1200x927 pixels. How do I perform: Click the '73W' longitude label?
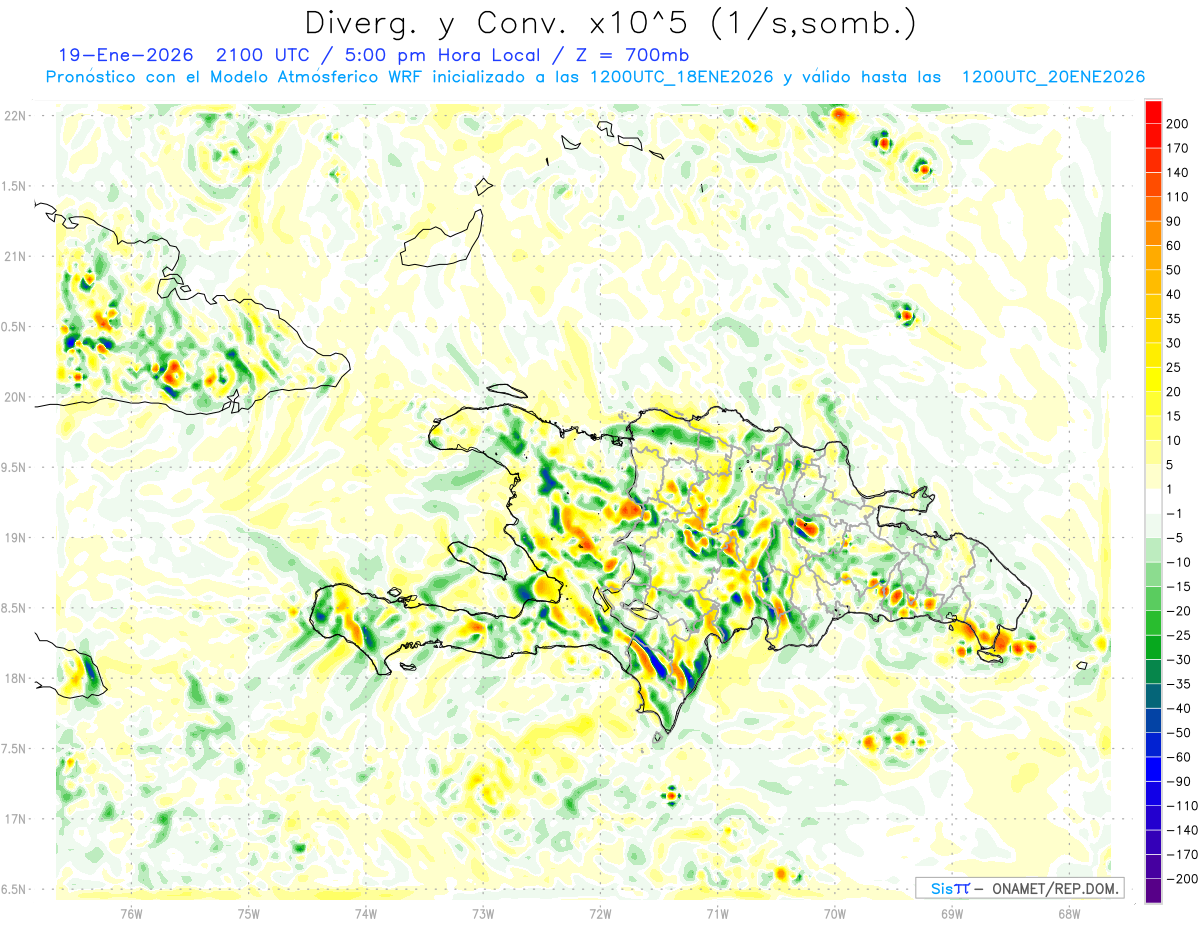click(483, 912)
